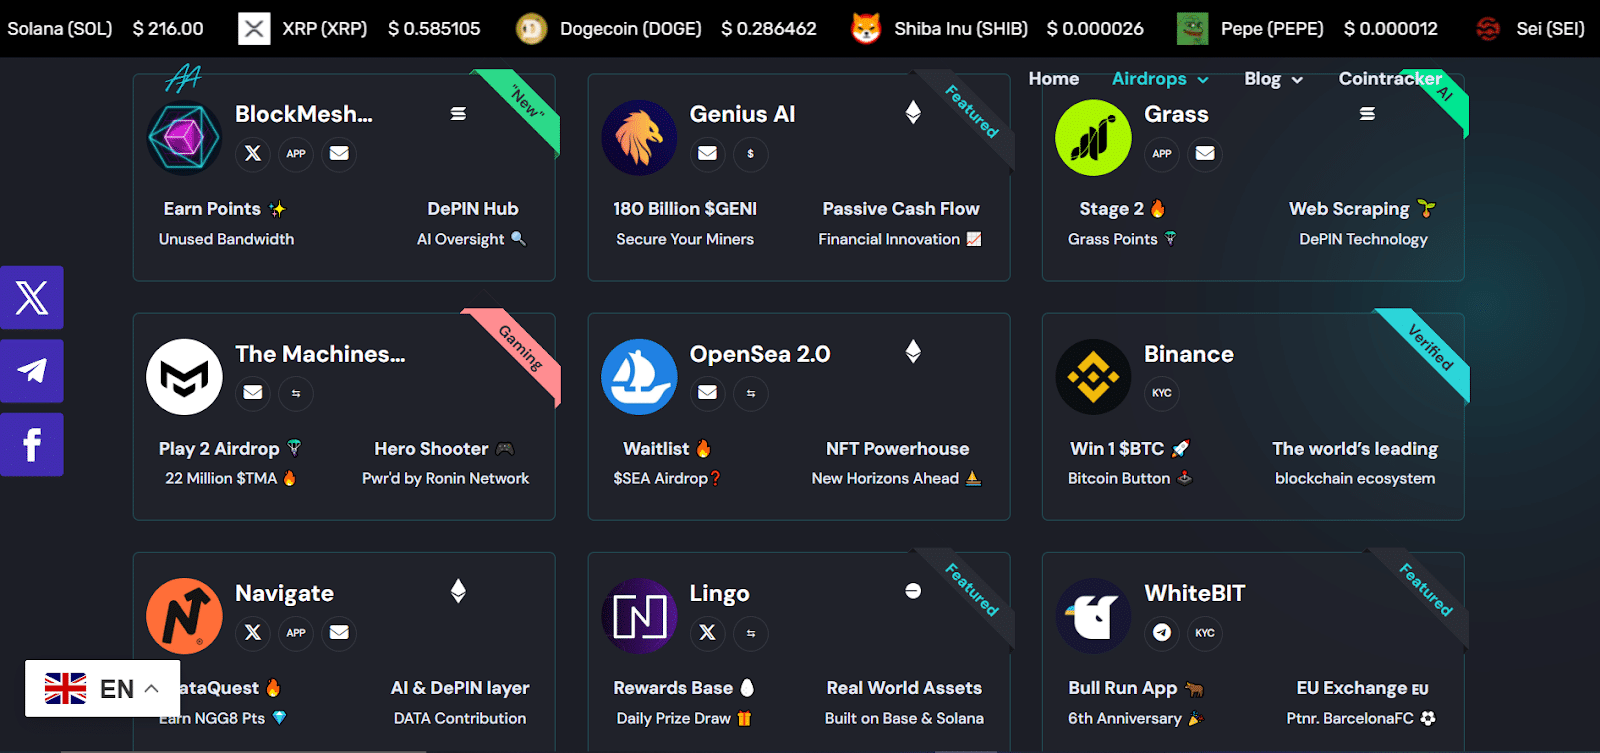
Task: Click the Navigate X (Twitter) icon
Action: [253, 632]
